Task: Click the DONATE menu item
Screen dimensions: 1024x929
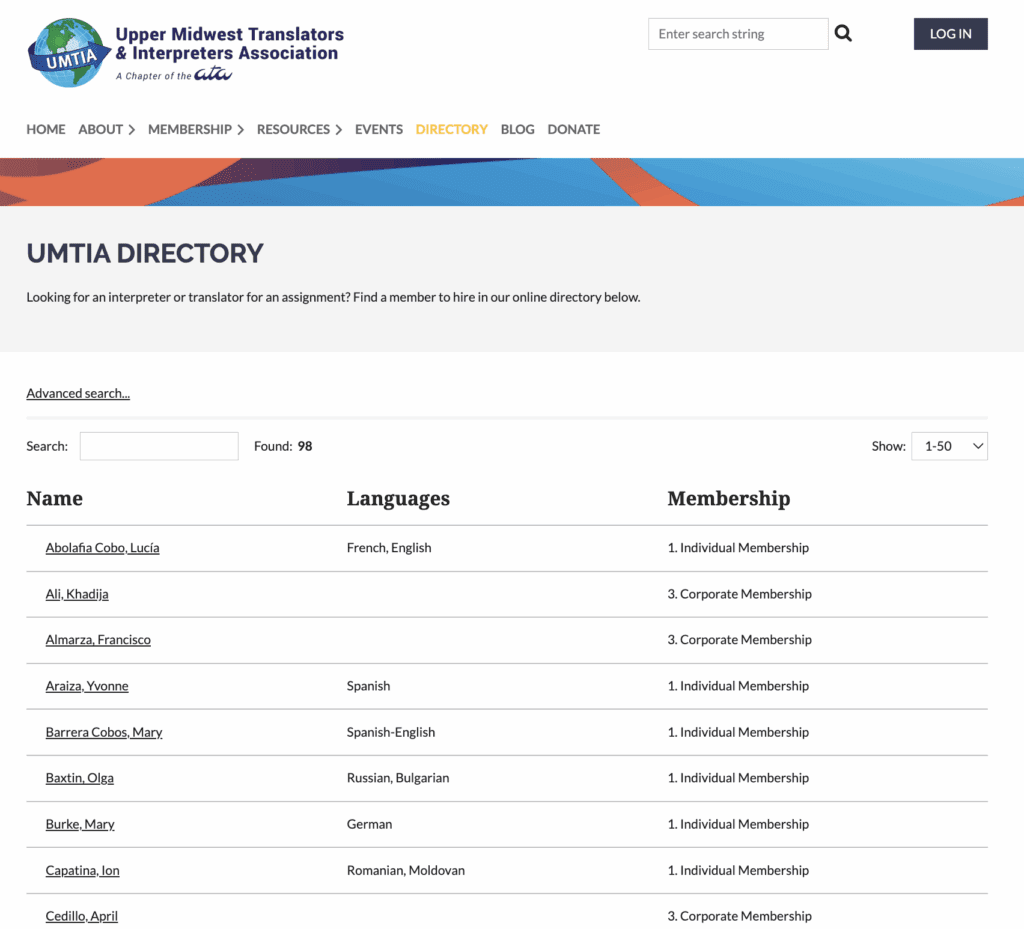Action: (x=573, y=129)
